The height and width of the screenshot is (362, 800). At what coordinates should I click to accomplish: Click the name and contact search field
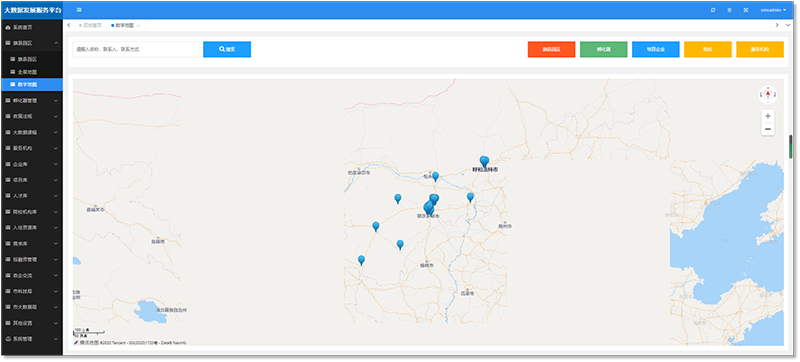coord(136,49)
